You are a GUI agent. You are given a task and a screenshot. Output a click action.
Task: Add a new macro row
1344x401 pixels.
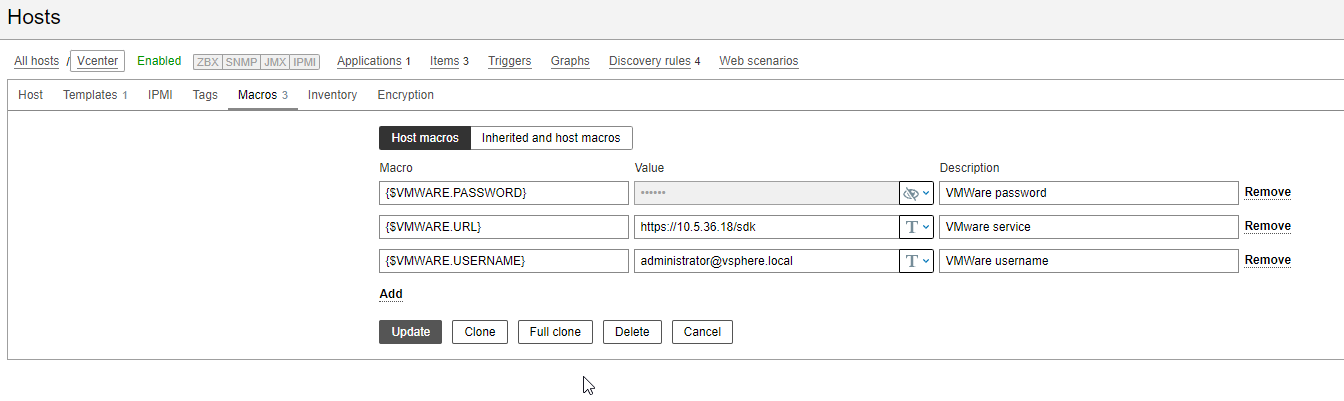(x=390, y=294)
